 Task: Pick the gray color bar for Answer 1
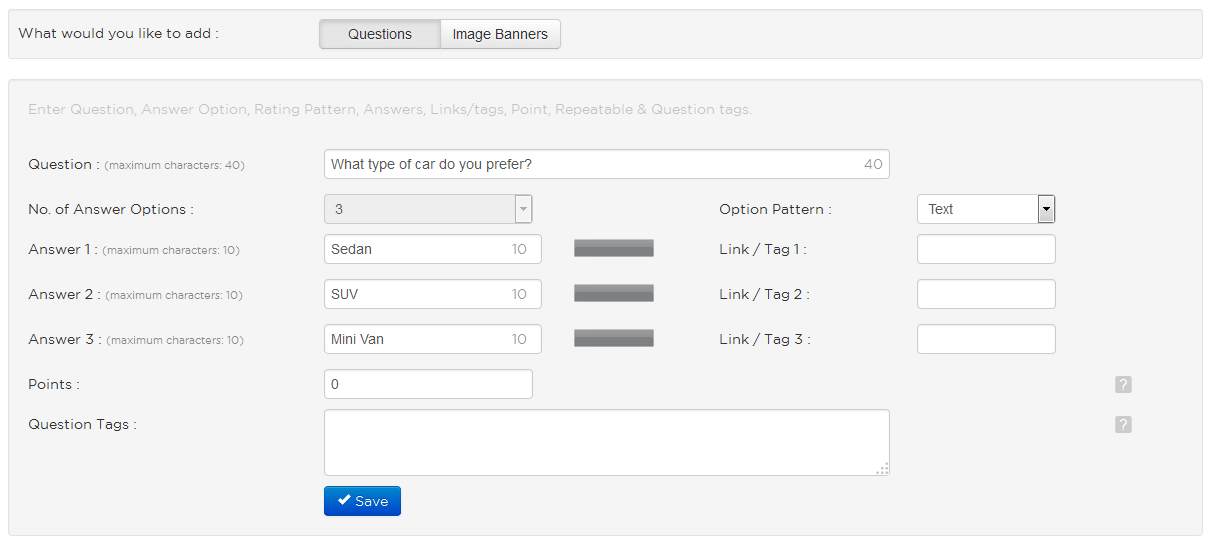(x=614, y=248)
